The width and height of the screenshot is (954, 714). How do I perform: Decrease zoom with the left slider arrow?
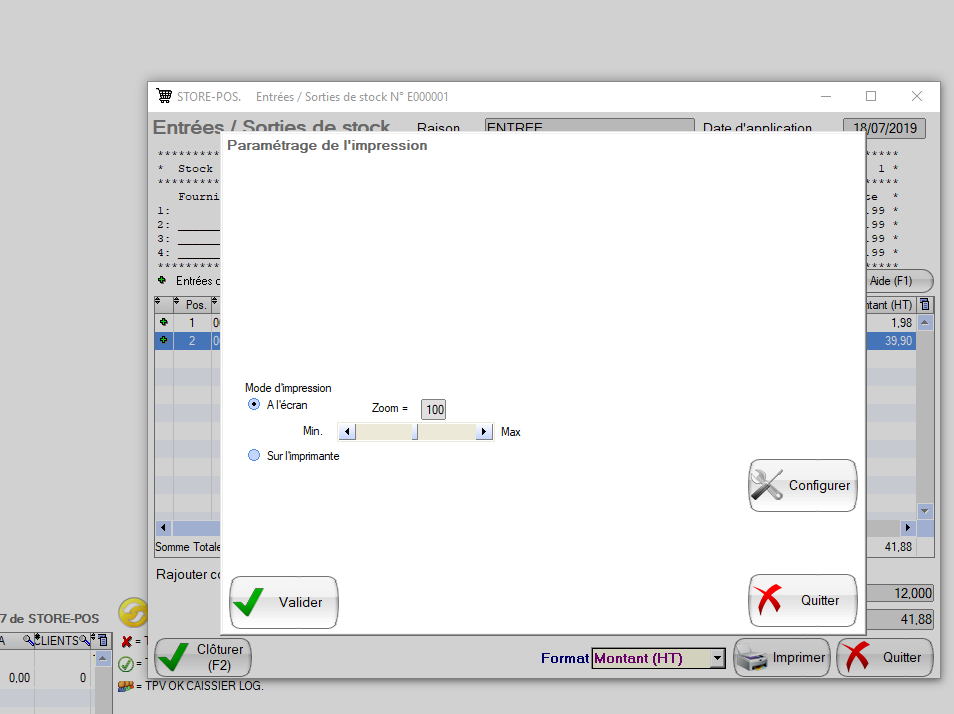pos(346,432)
